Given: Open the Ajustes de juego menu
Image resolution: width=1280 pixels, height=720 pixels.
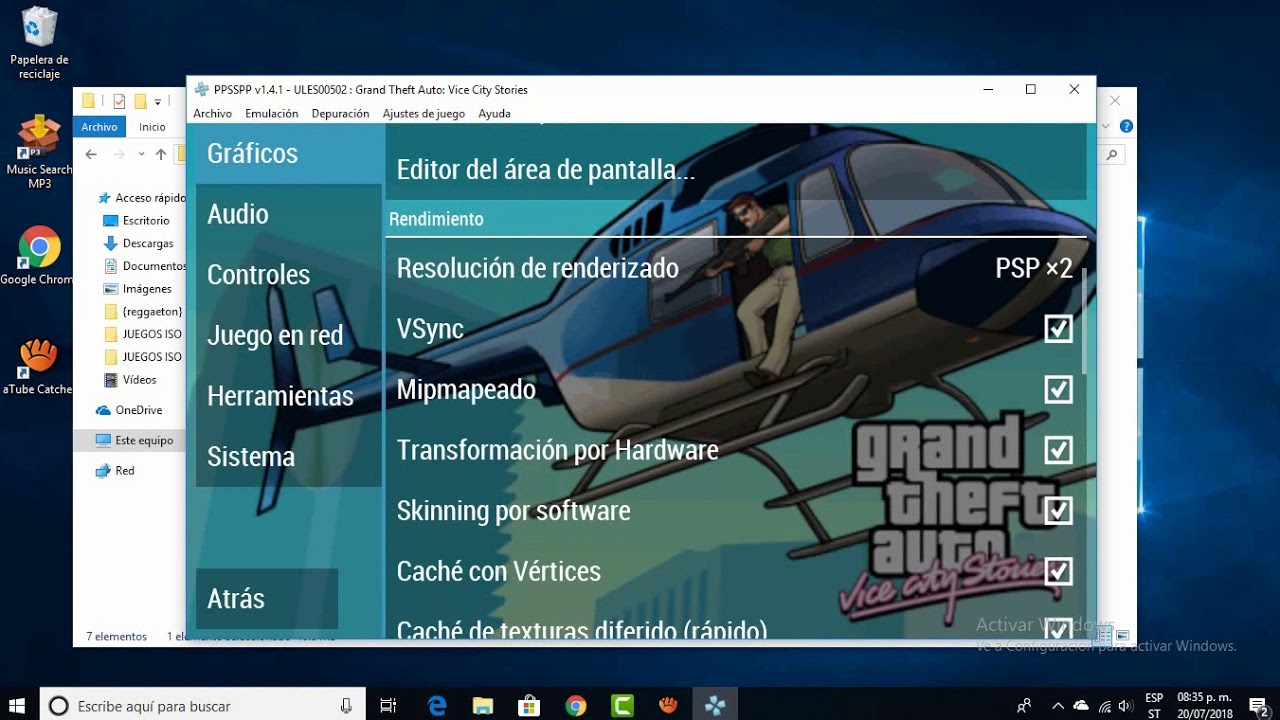Looking at the screenshot, I should (424, 114).
